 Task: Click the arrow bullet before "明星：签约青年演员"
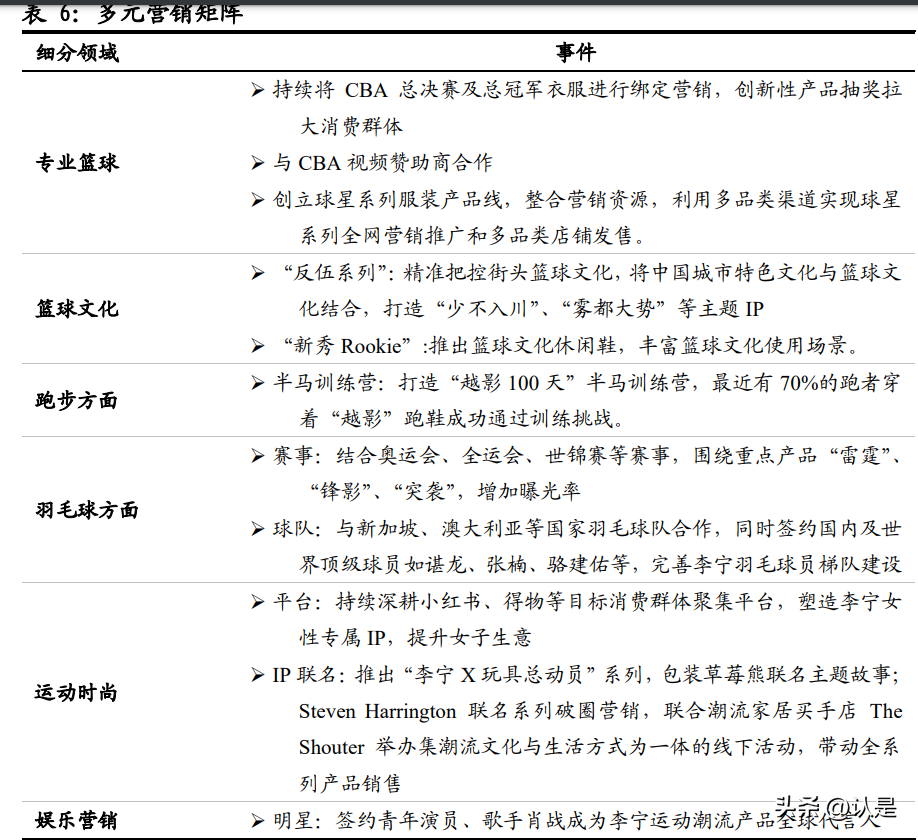(258, 822)
